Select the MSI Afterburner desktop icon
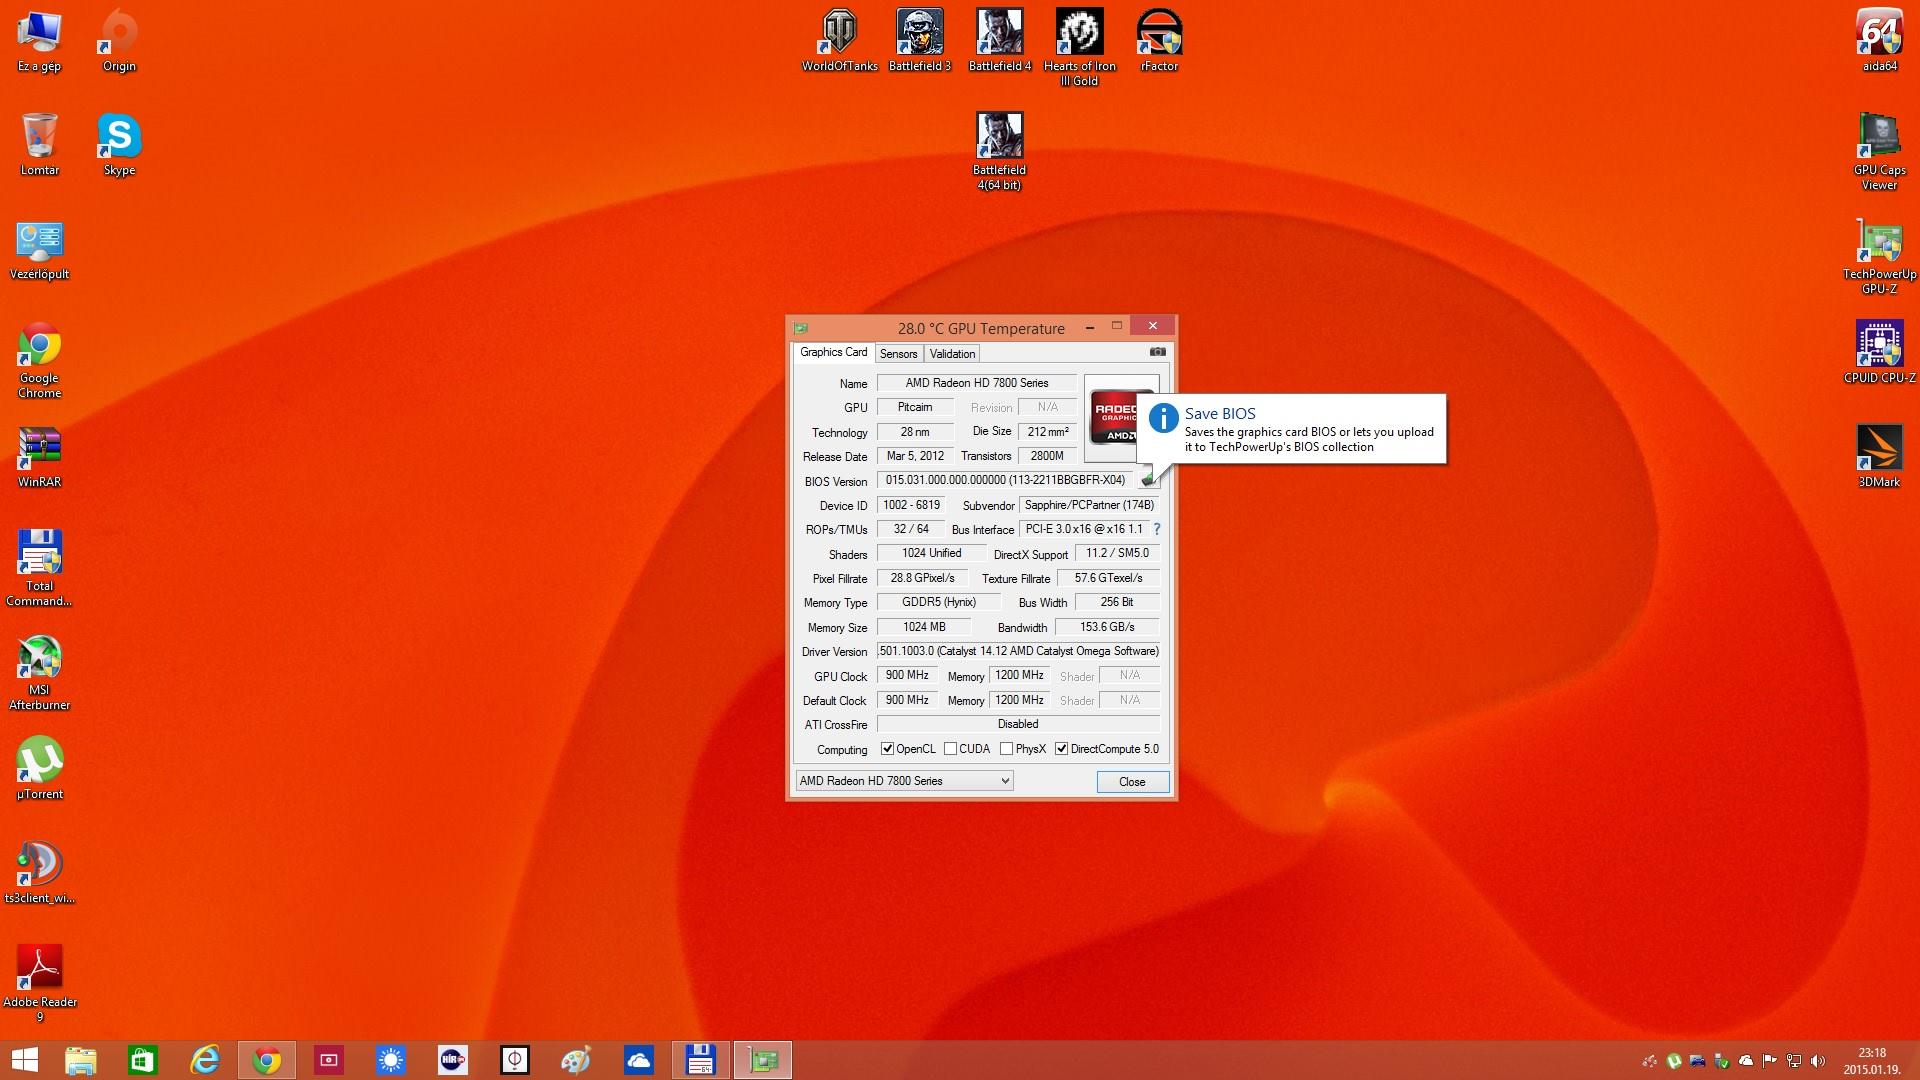1920x1080 pixels. point(39,672)
